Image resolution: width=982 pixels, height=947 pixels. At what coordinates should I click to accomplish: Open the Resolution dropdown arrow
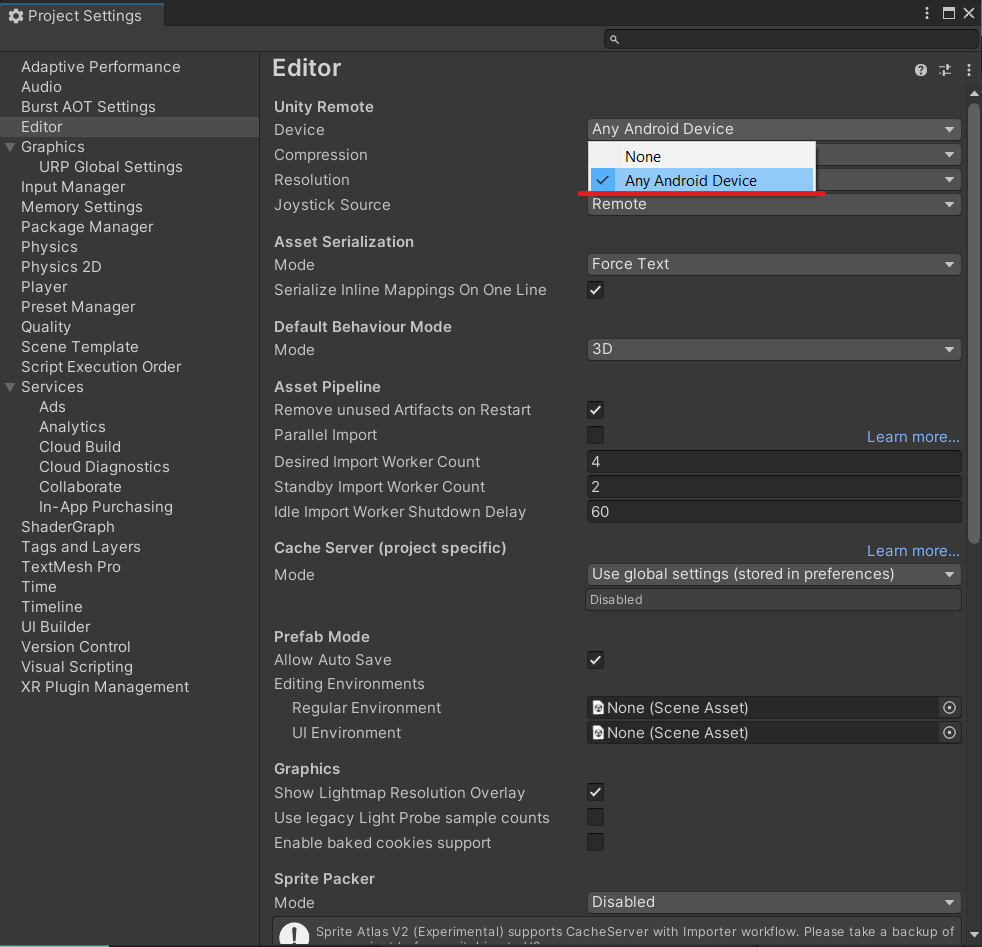pyautogui.click(x=949, y=180)
